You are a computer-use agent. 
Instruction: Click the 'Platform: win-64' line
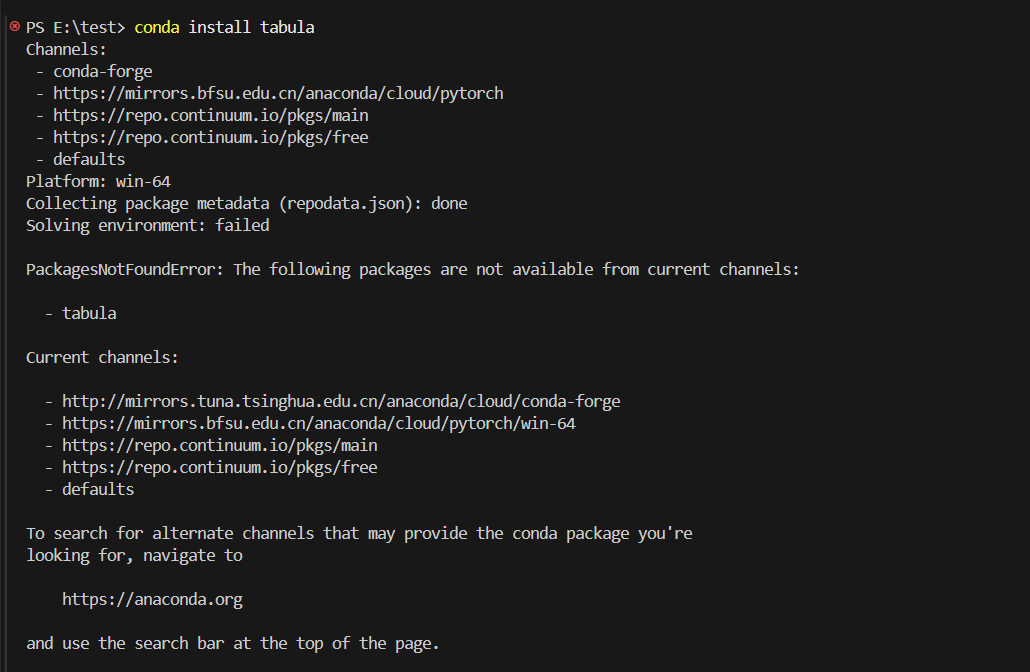(x=98, y=181)
